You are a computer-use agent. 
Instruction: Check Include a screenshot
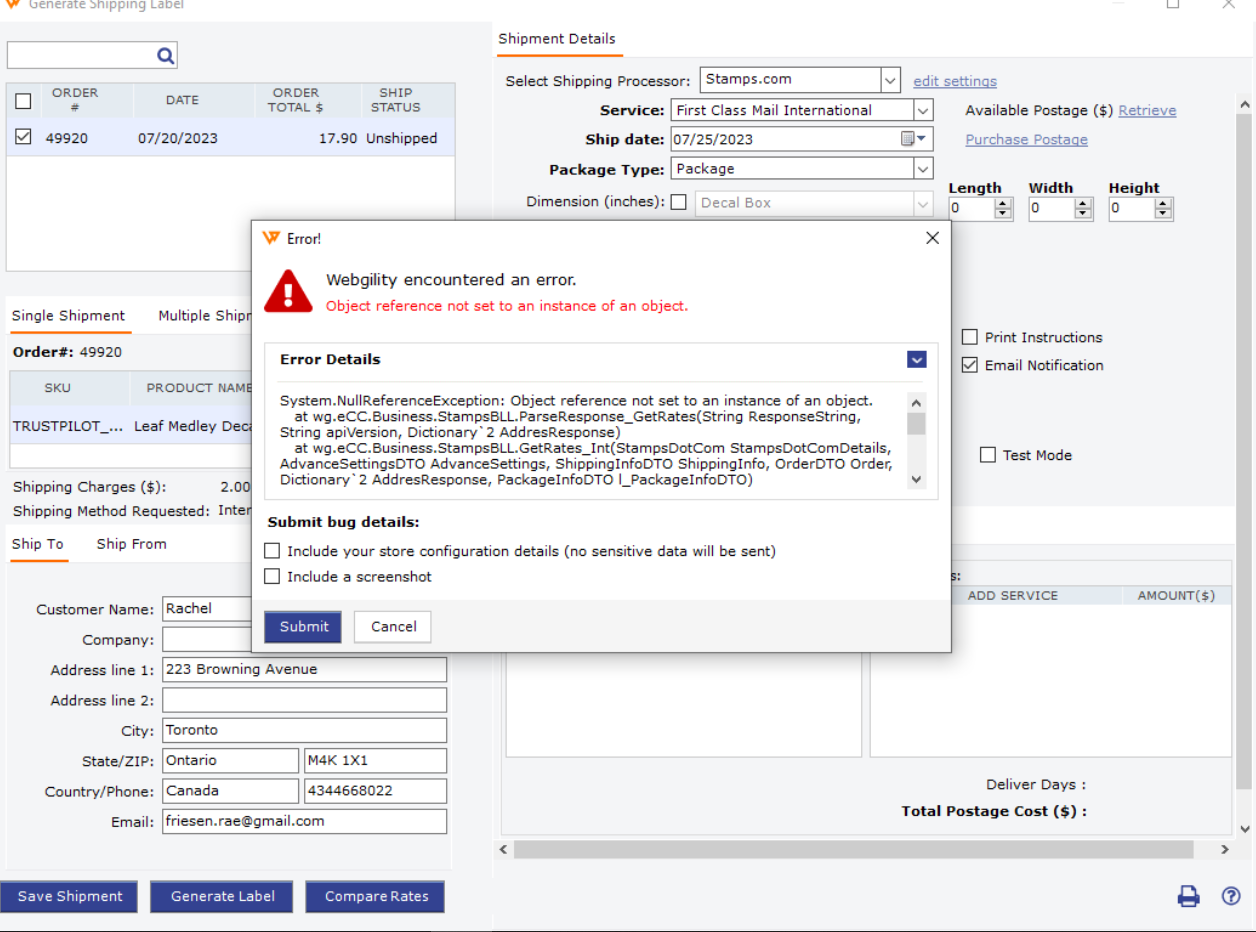tap(272, 576)
